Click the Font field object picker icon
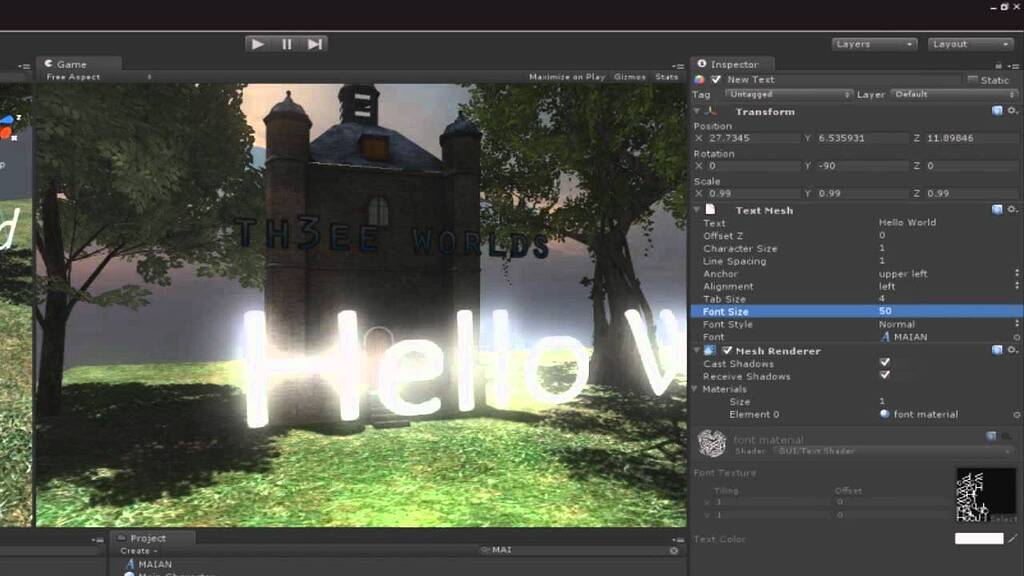The image size is (1024, 576). (x=1017, y=336)
